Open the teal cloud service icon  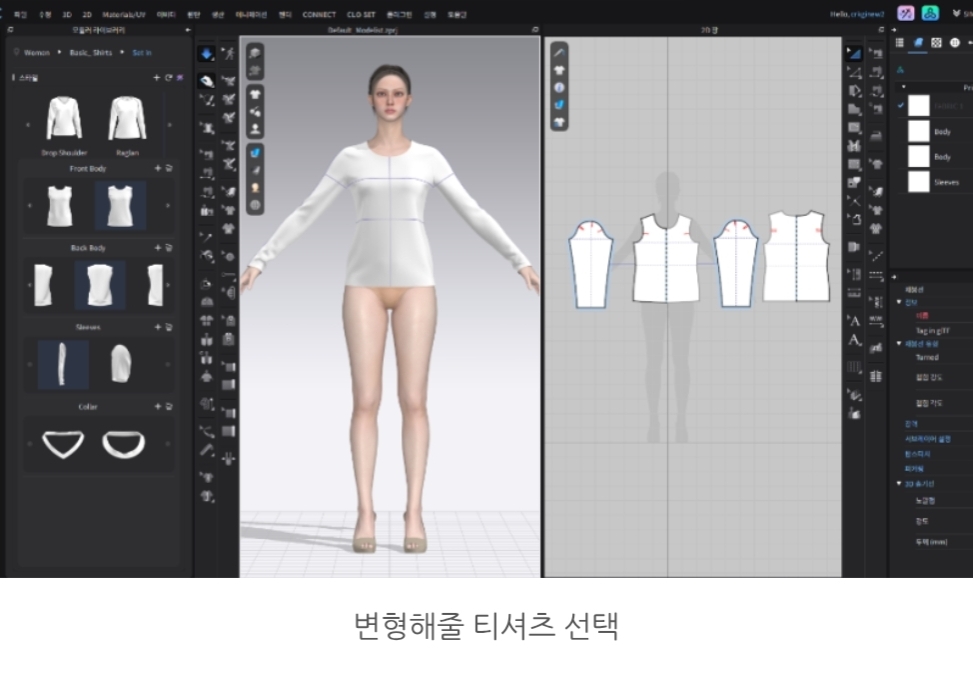coord(929,13)
